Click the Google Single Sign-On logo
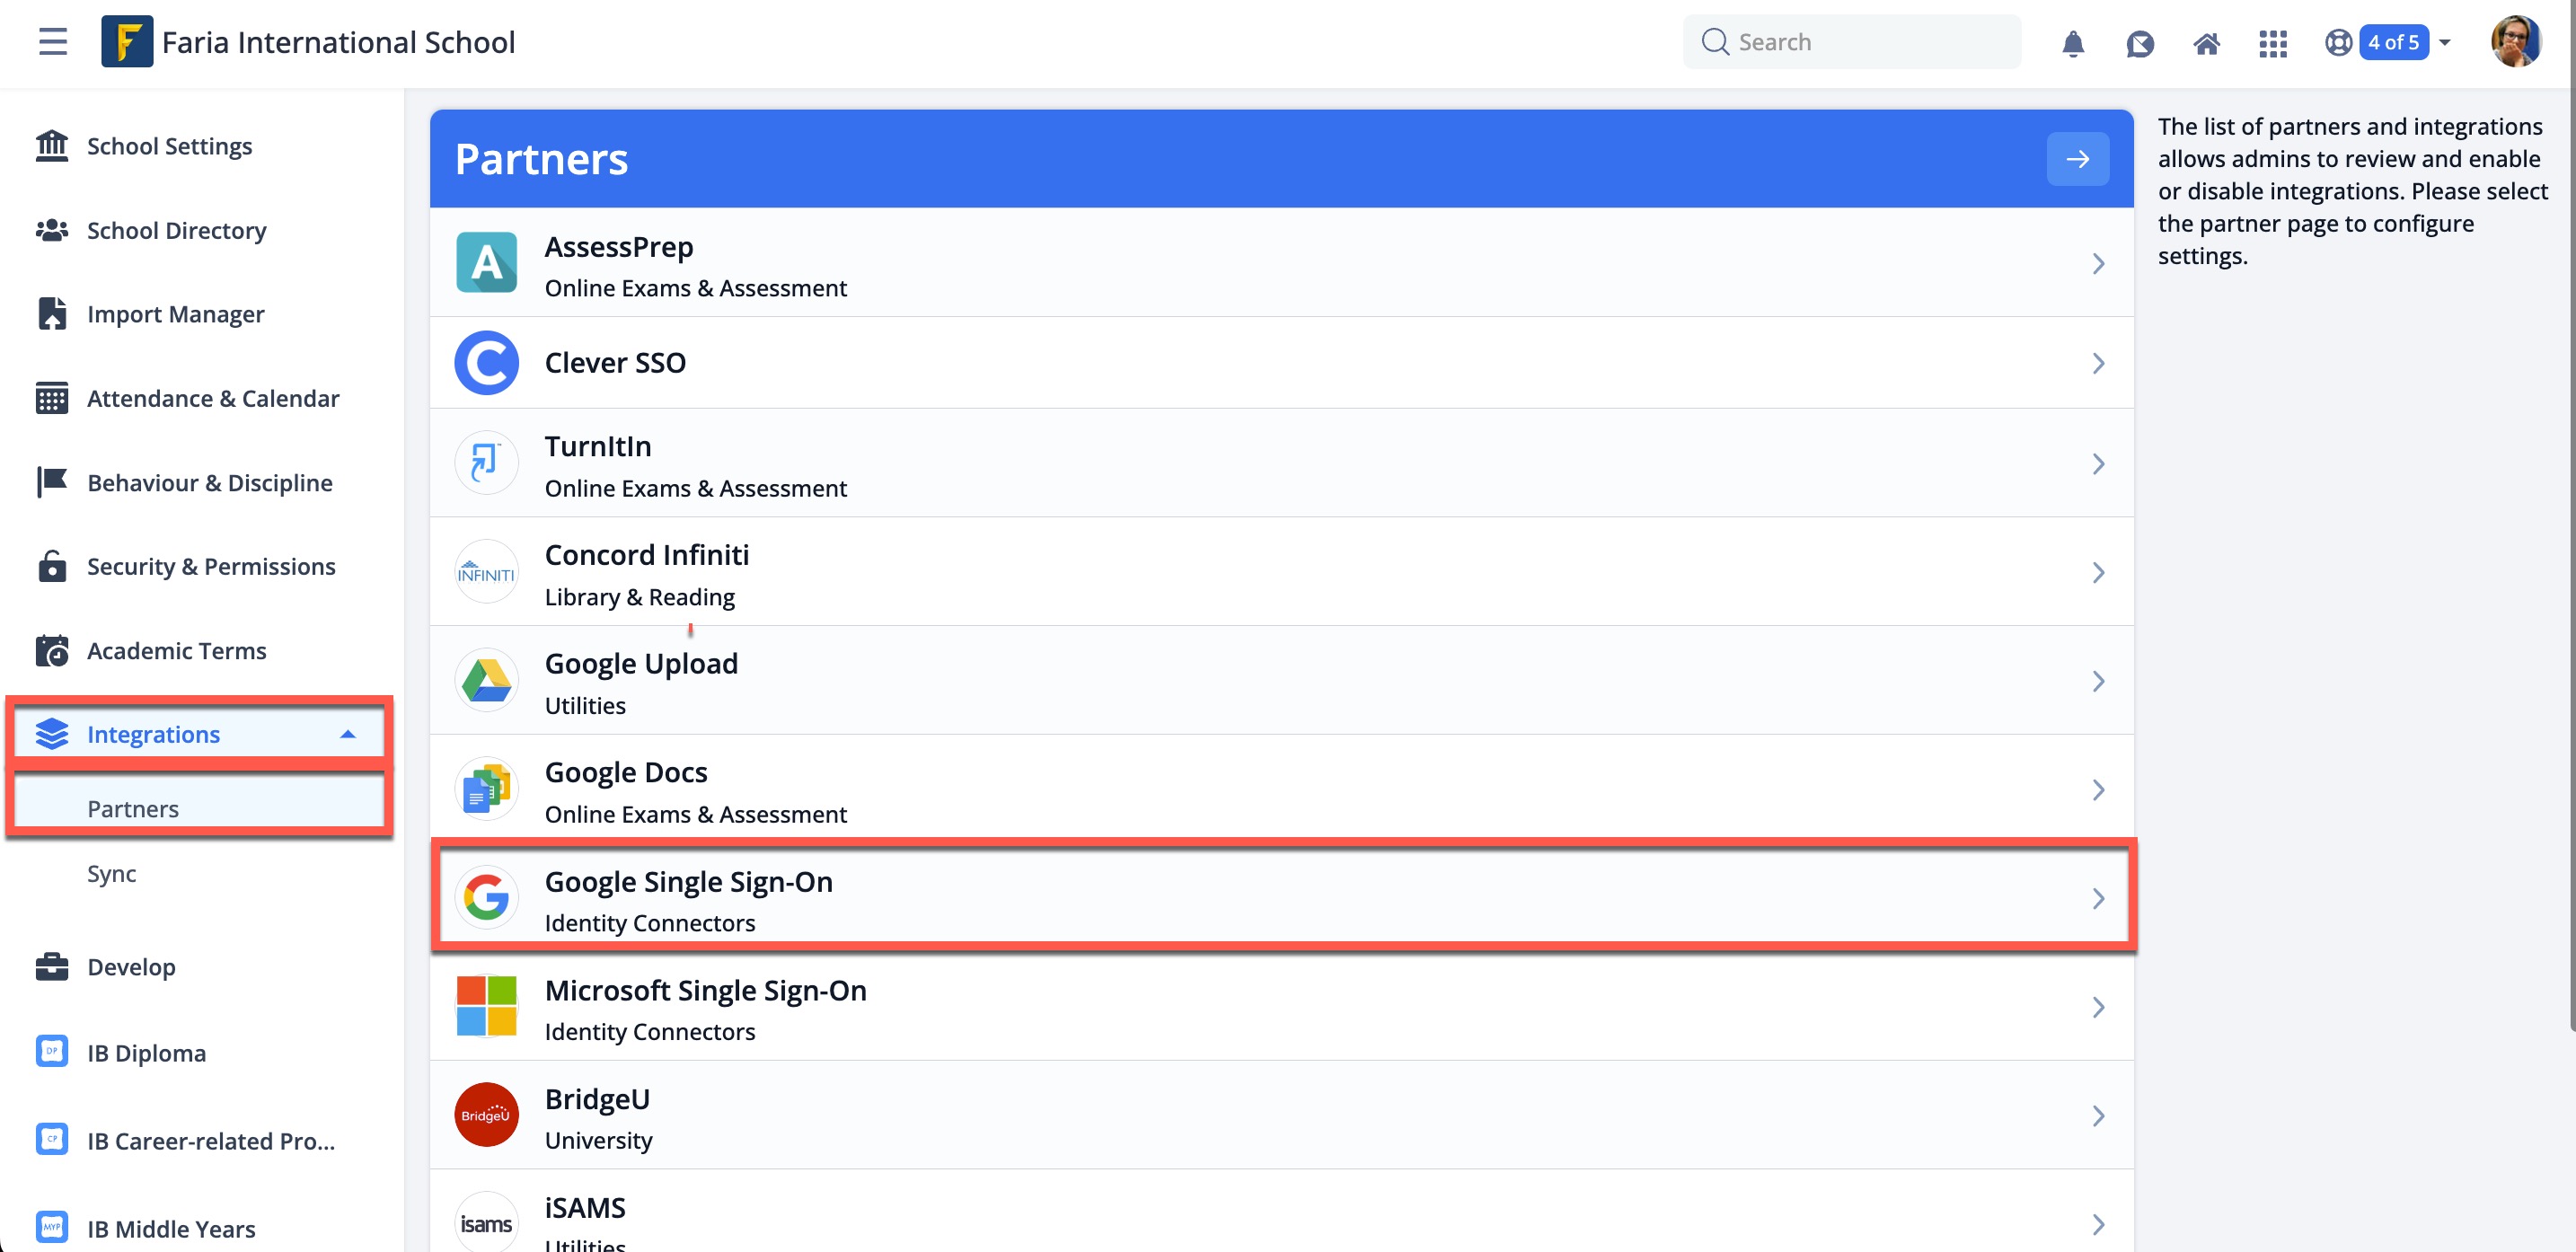 pyautogui.click(x=486, y=898)
